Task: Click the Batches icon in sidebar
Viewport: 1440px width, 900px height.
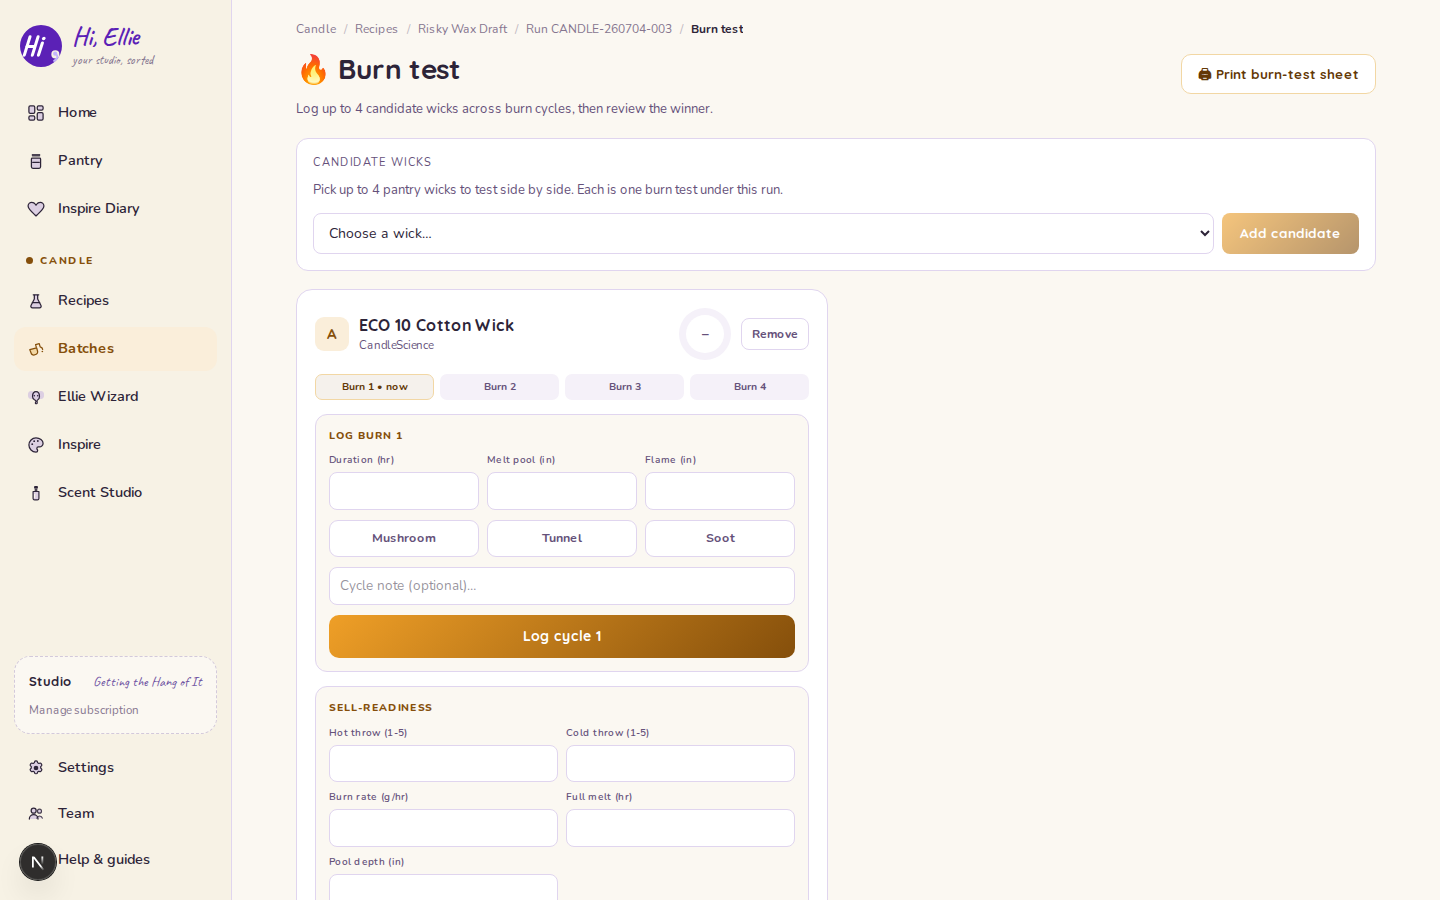Action: (36, 349)
